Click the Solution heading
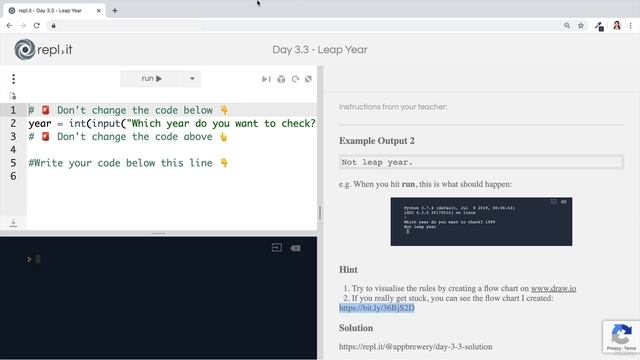 click(x=356, y=328)
